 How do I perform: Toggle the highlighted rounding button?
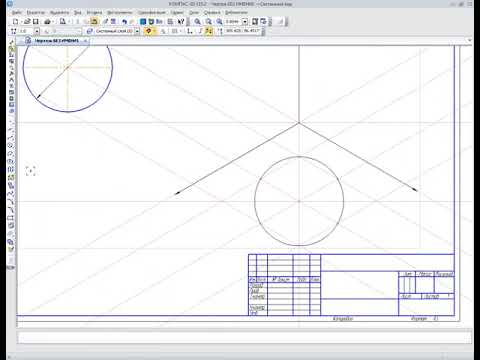click(x=209, y=31)
